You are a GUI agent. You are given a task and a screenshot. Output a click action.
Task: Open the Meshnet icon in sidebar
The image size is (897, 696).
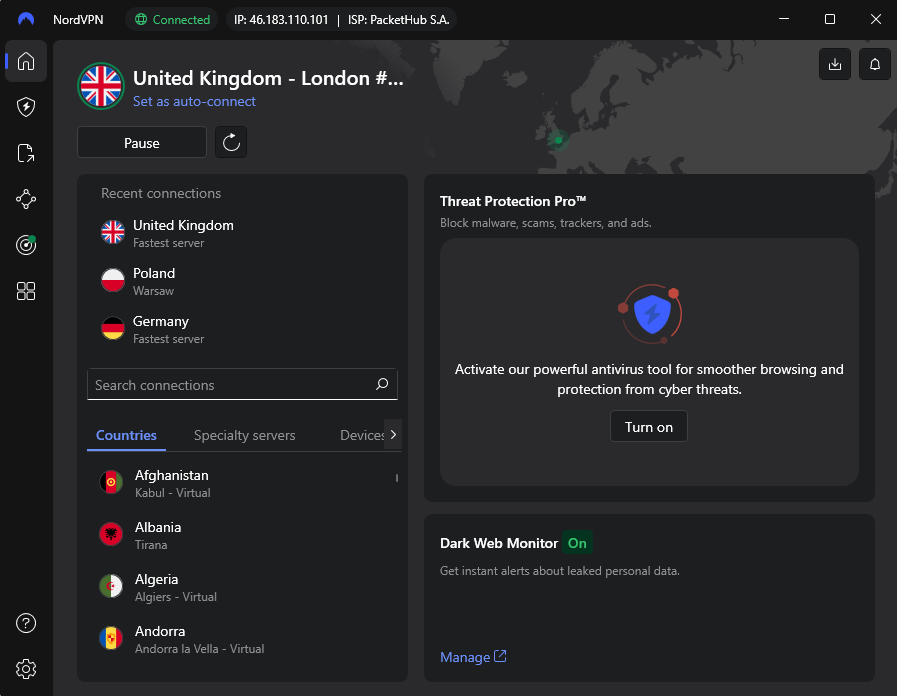click(x=26, y=199)
